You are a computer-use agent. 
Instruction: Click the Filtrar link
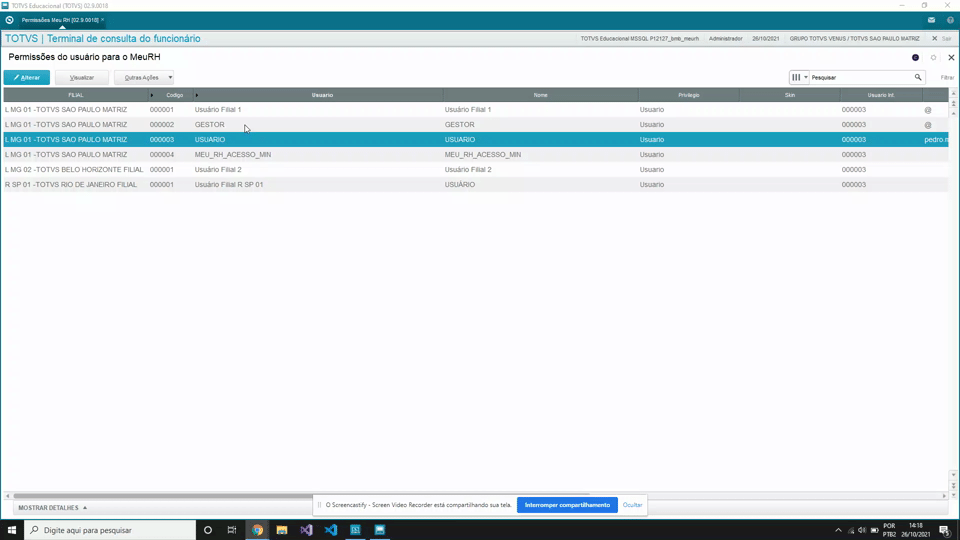point(947,78)
